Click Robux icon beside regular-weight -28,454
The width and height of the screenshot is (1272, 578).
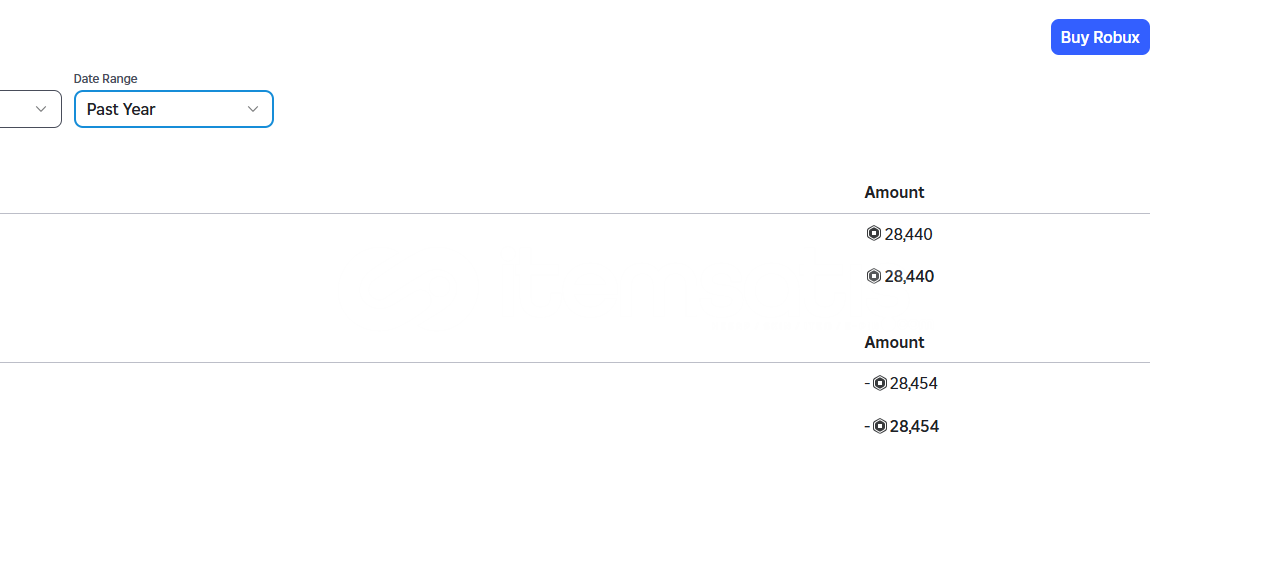pos(880,383)
